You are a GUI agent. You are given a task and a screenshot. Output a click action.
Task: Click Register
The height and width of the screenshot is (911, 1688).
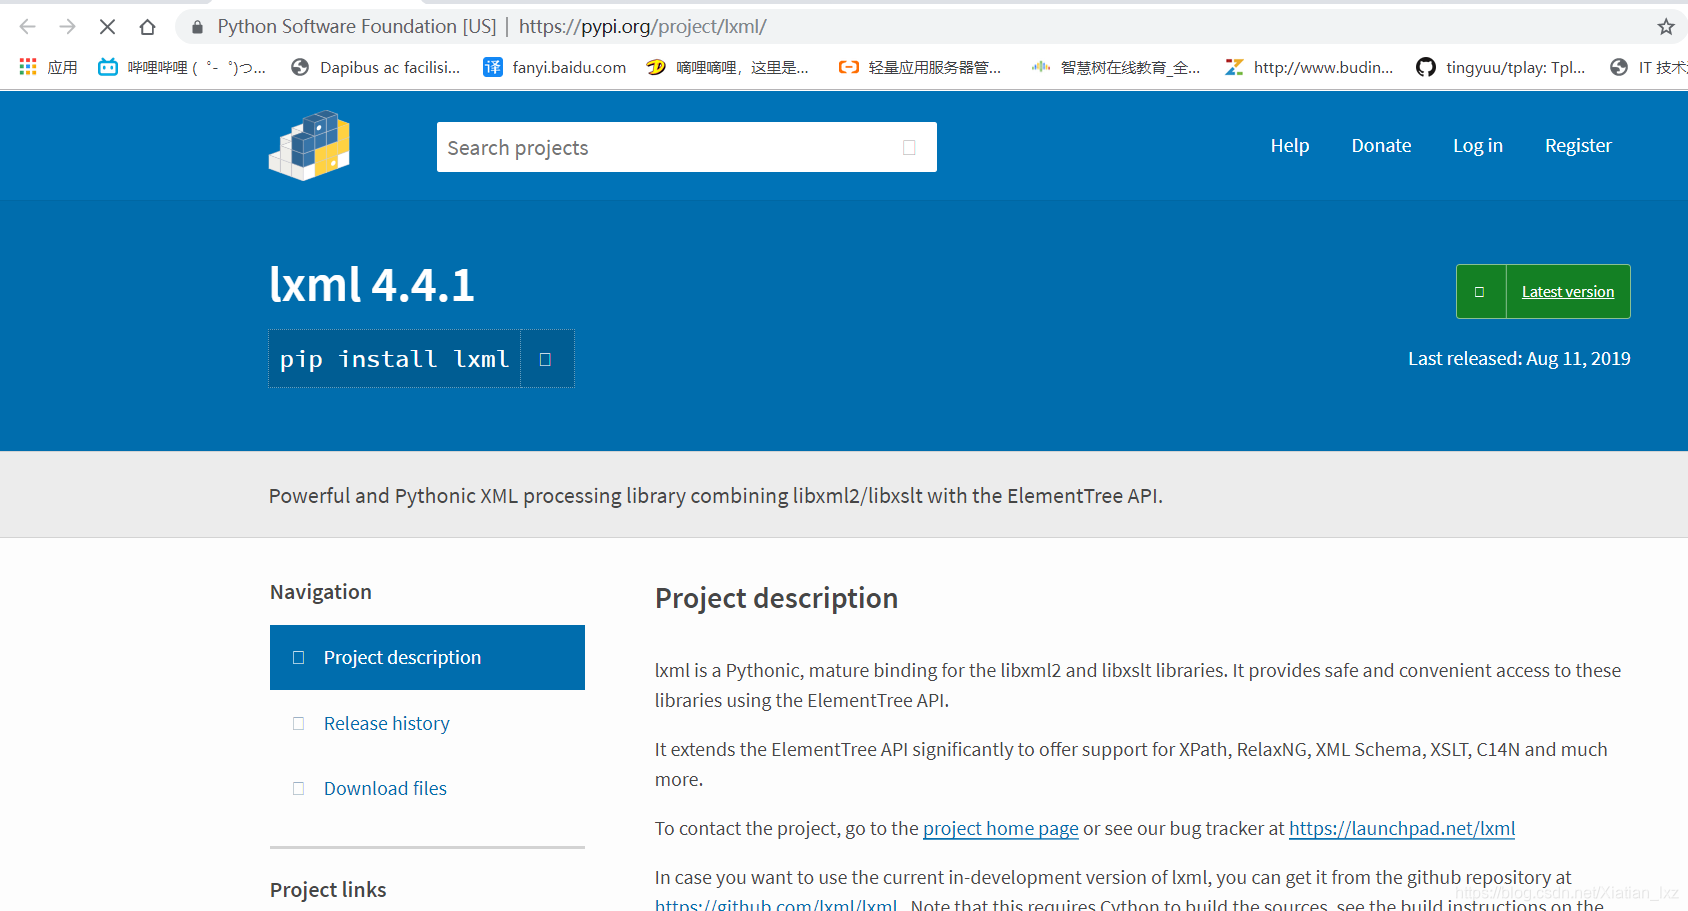click(1578, 145)
